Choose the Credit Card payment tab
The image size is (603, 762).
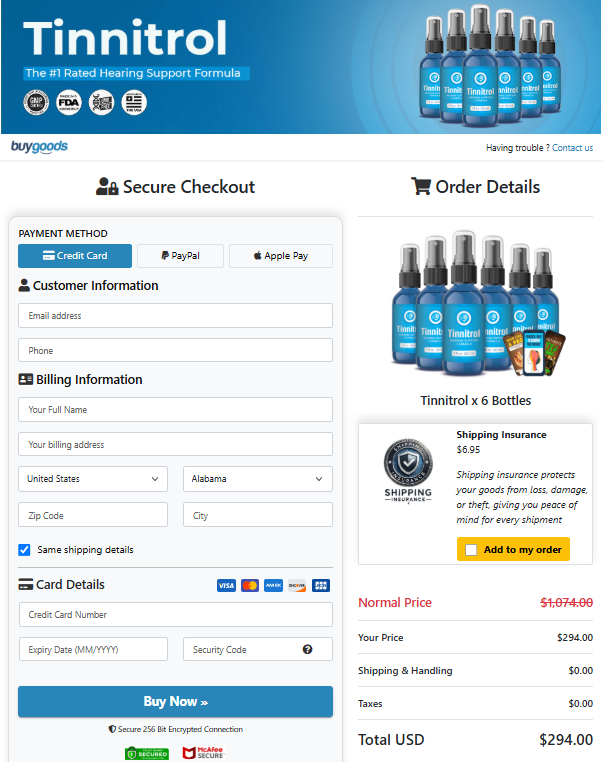(75, 256)
